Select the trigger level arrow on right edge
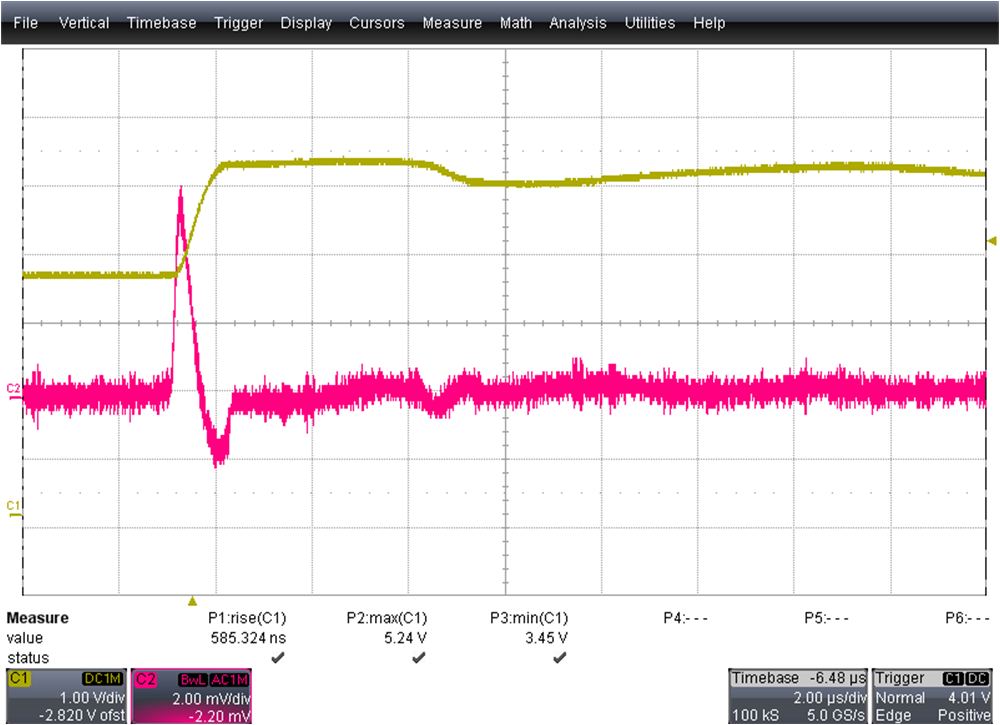The height and width of the screenshot is (725, 1000). 992,240
